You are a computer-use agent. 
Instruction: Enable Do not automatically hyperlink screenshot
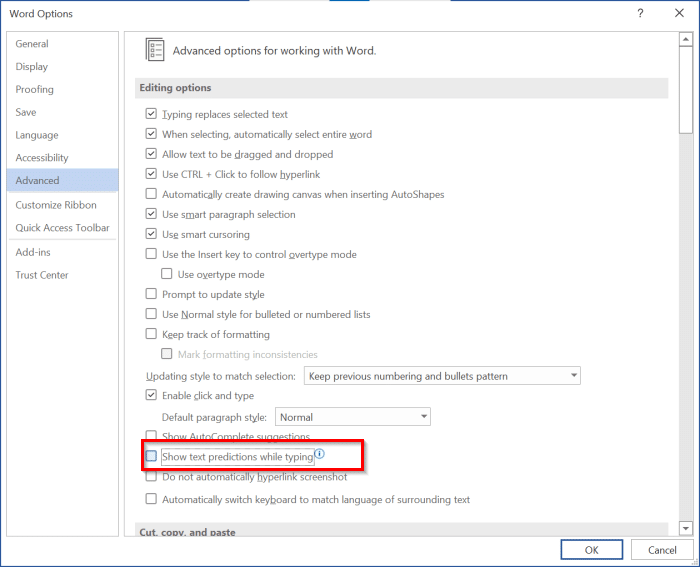click(151, 476)
